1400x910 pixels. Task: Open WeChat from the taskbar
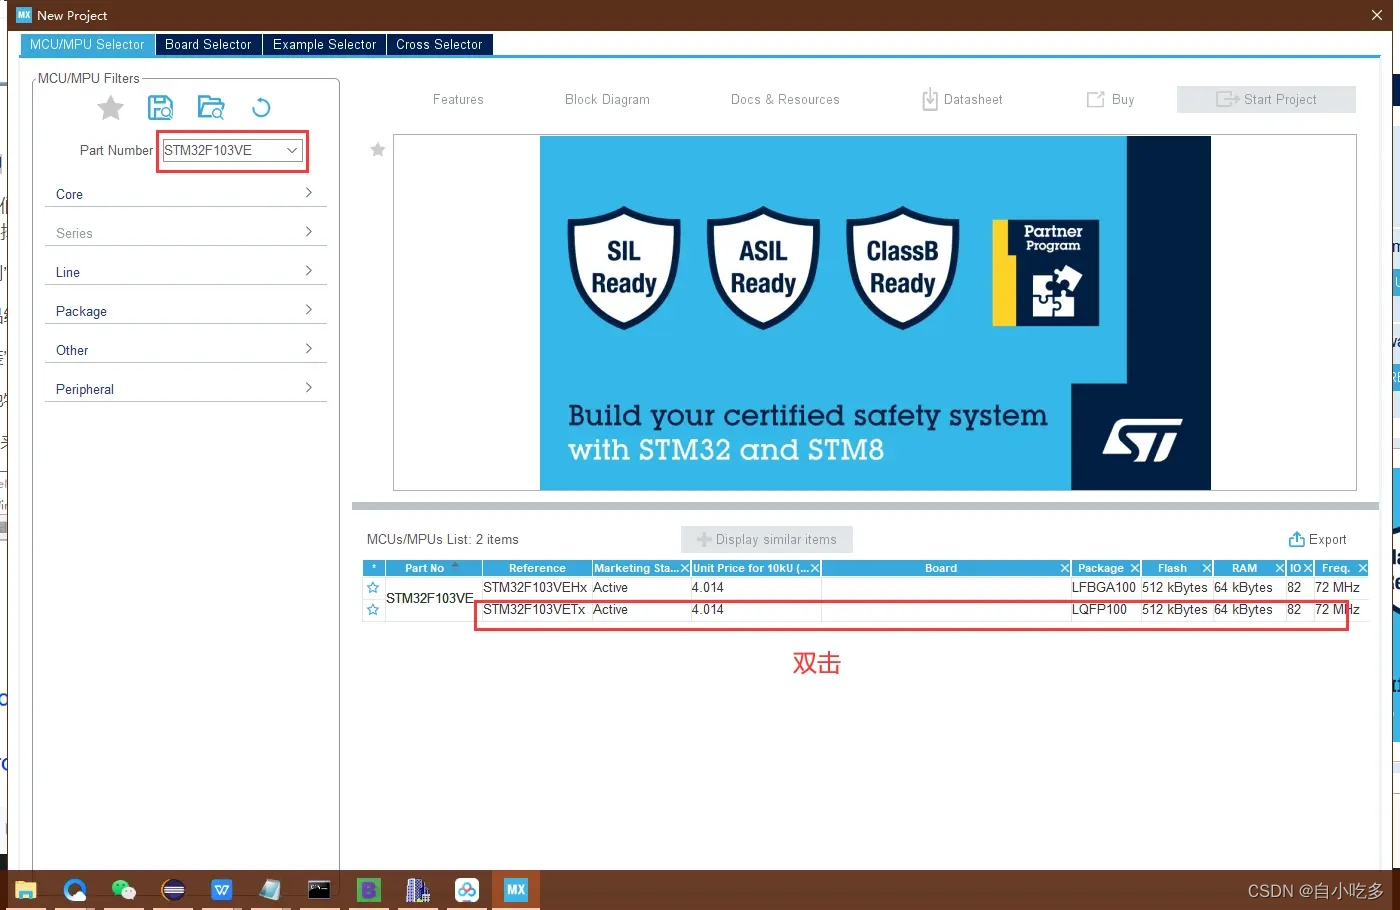click(x=124, y=889)
